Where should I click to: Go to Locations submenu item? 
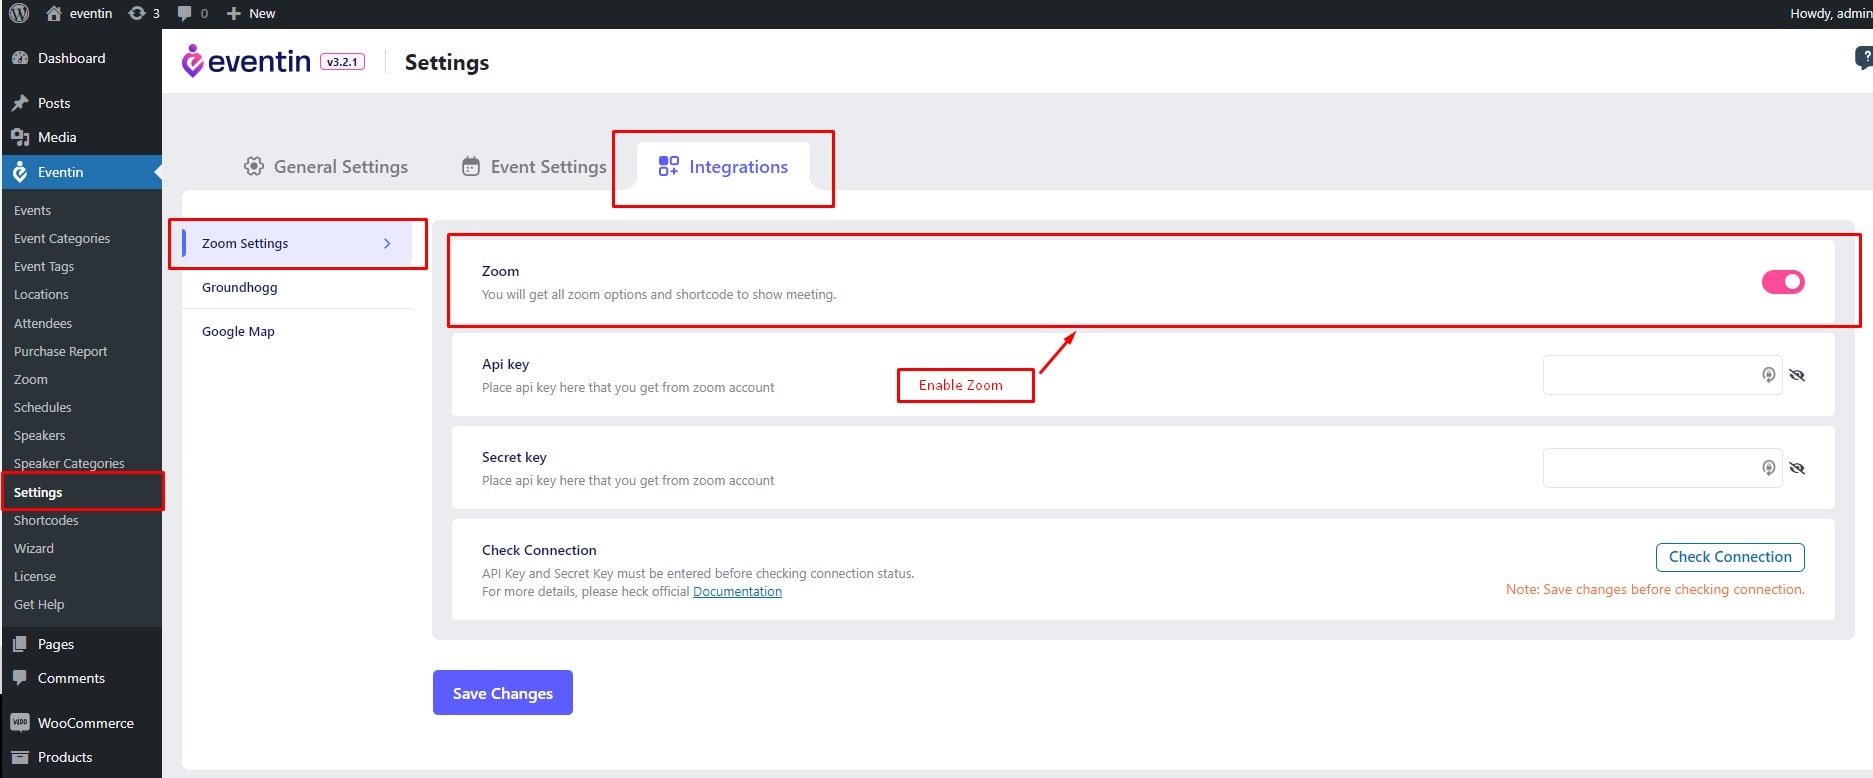[x=41, y=294]
